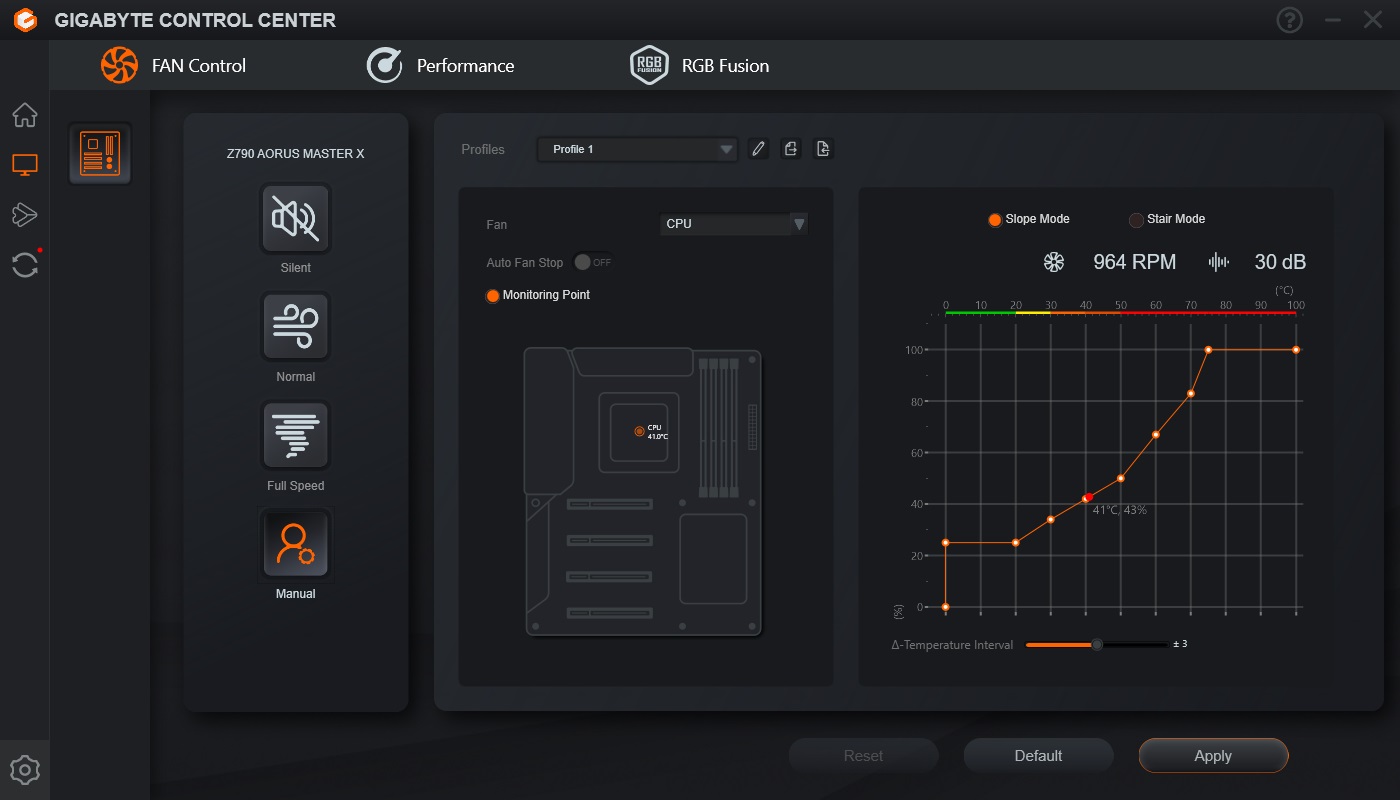
Task: Open settings gear in the sidebar
Action: tap(25, 770)
